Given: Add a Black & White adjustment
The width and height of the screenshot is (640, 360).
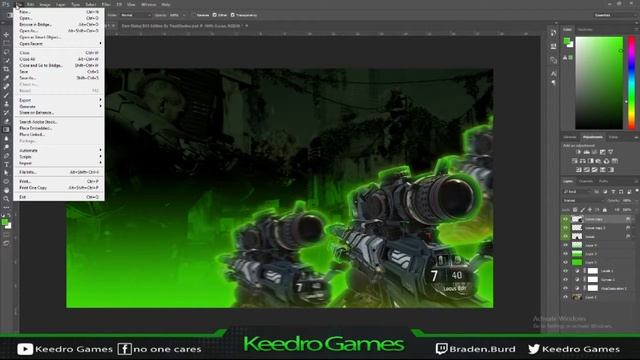Looking at the screenshot, I should [x=591, y=161].
